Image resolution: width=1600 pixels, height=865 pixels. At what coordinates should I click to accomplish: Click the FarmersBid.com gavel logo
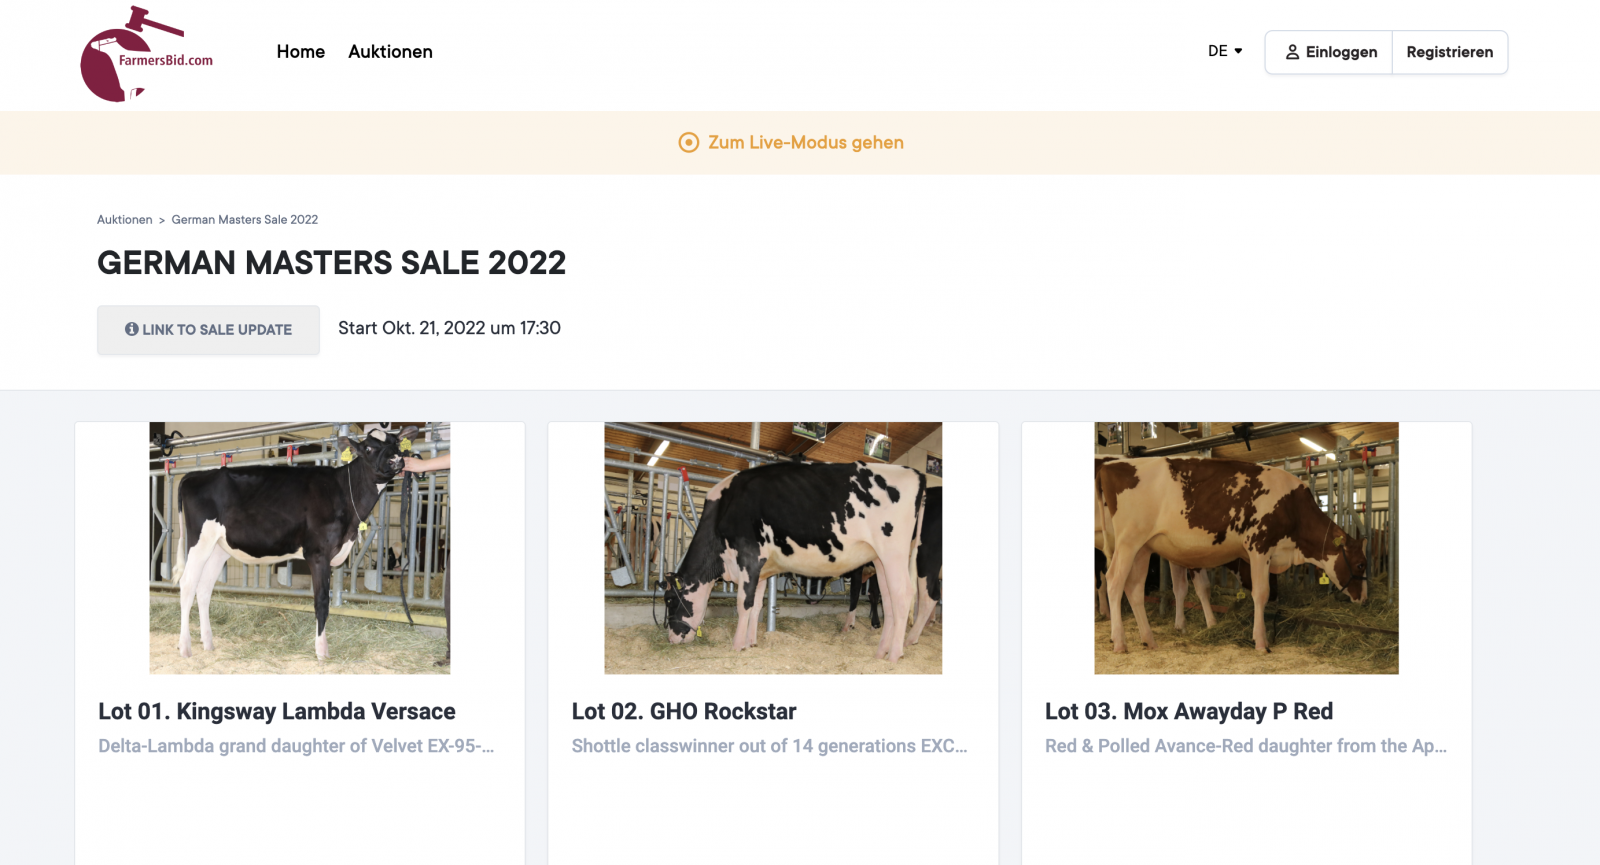click(x=146, y=54)
